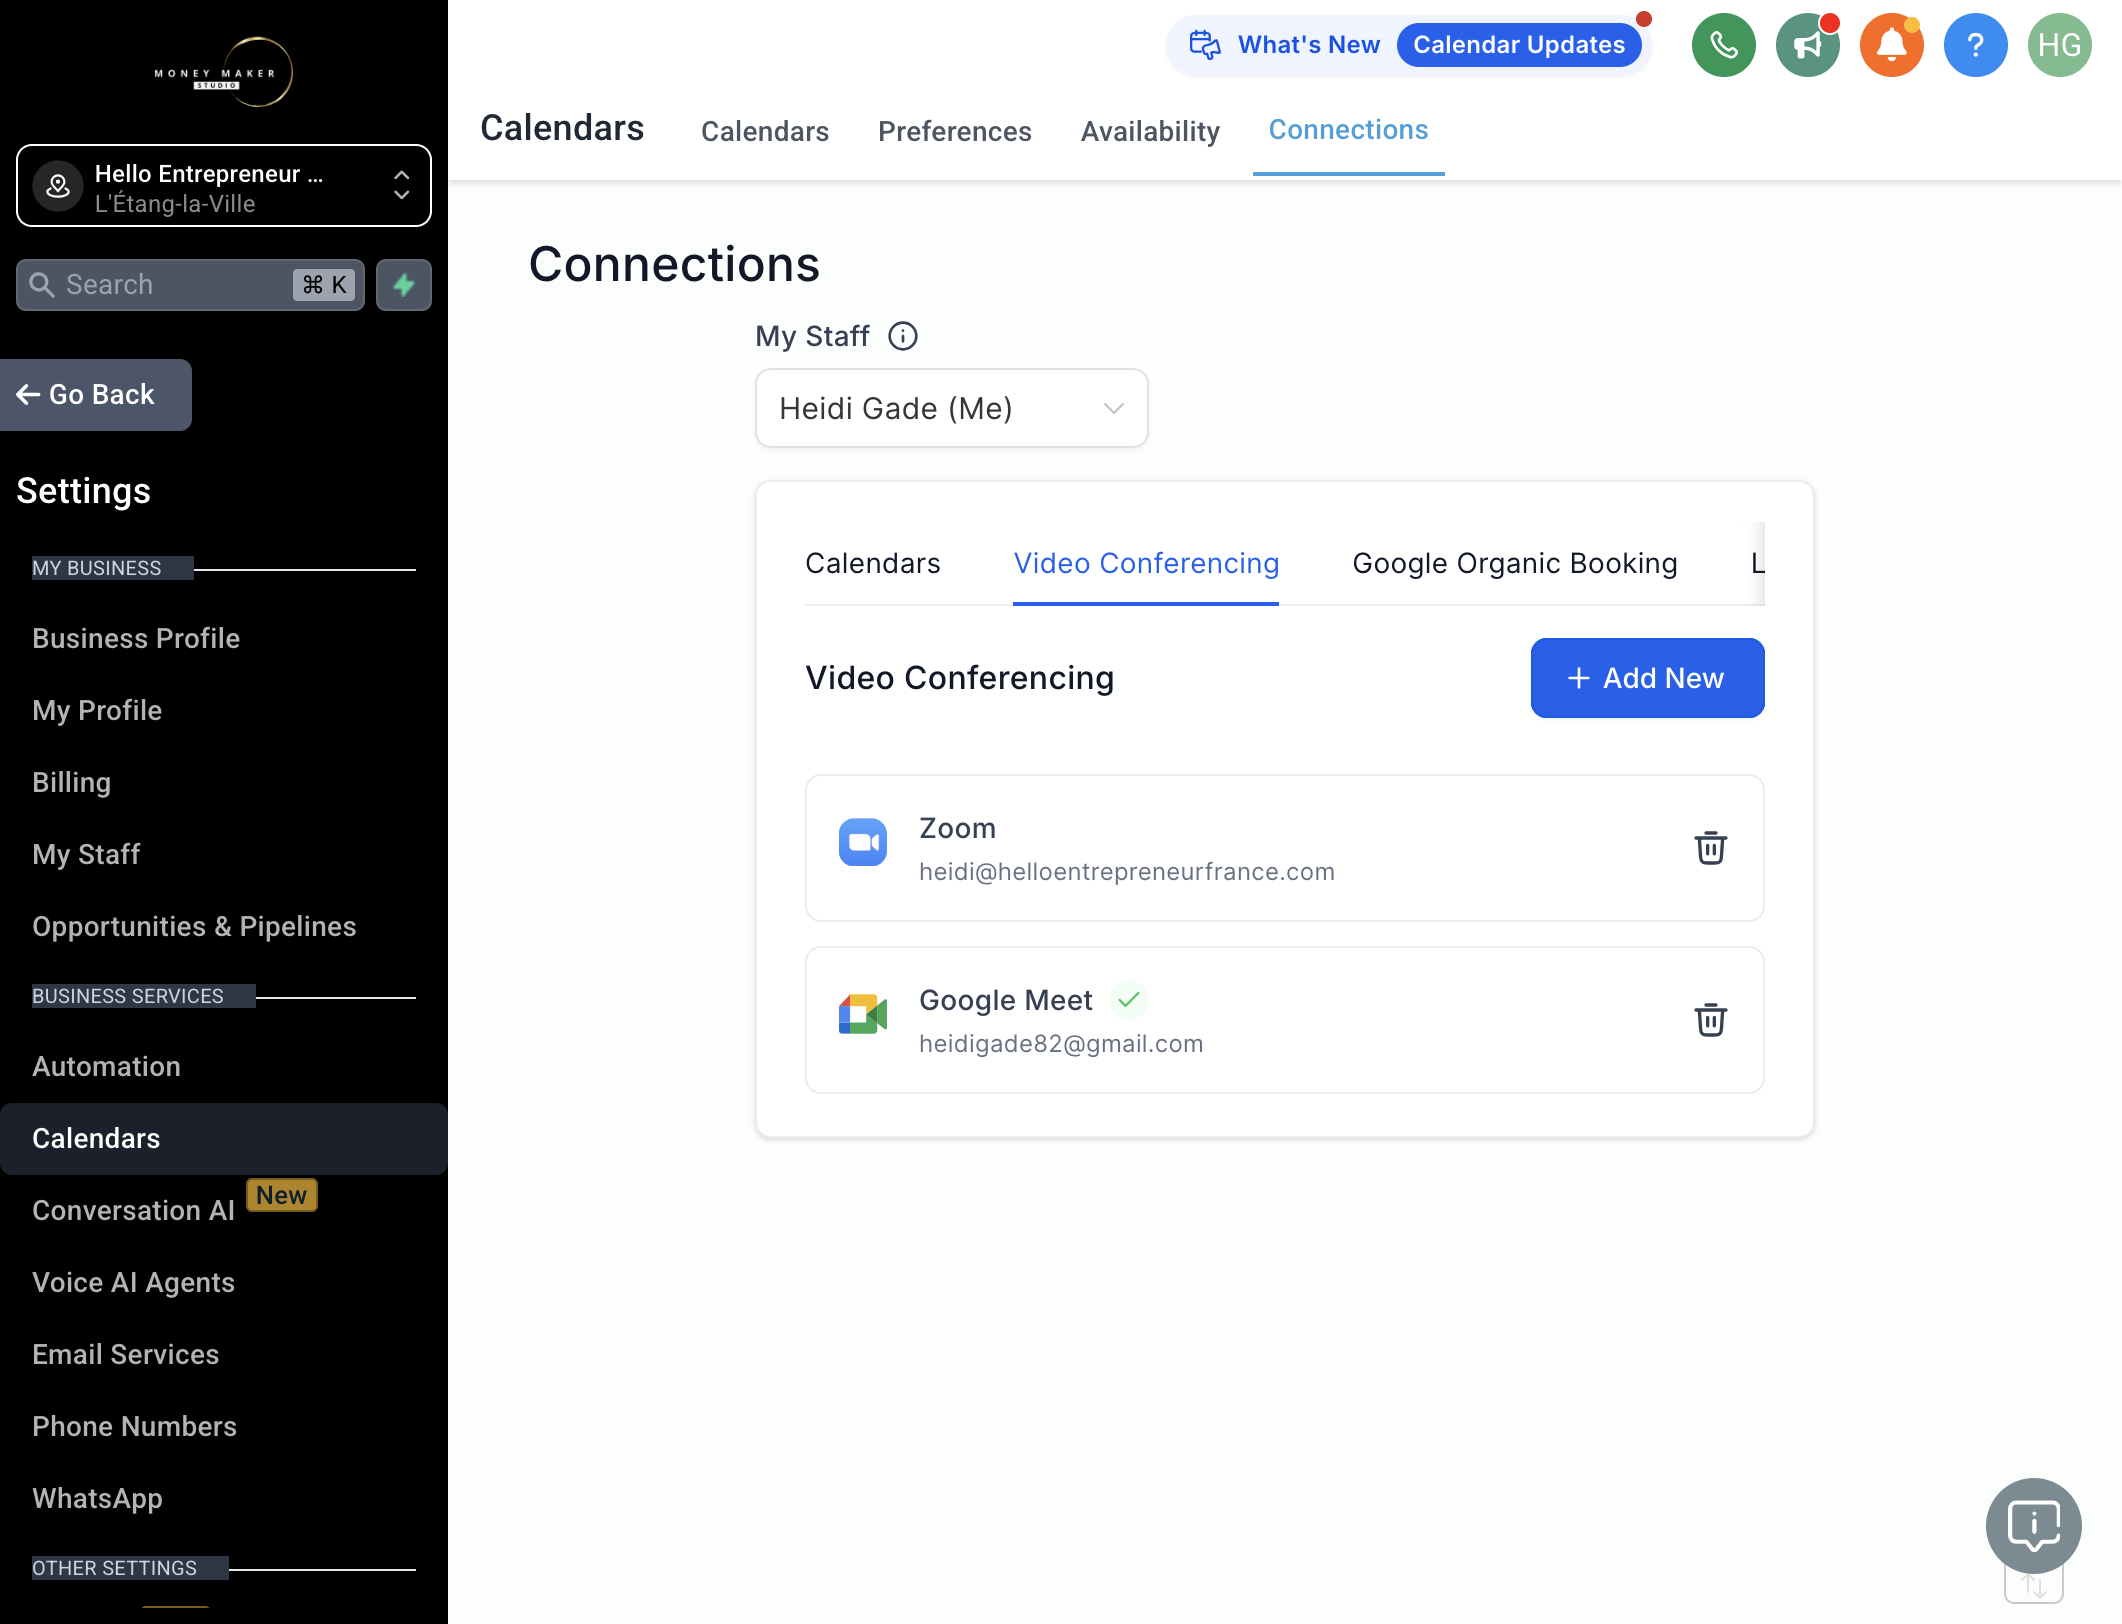Select the Google Organic Booking sub-tab
Image resolution: width=2122 pixels, height=1624 pixels.
[x=1515, y=564]
